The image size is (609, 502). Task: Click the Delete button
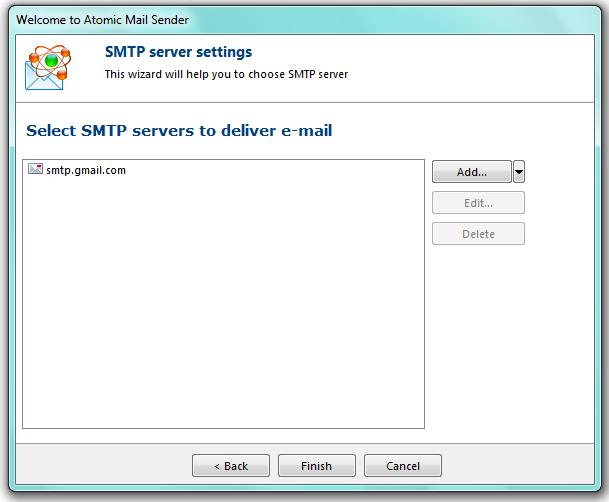tap(478, 234)
